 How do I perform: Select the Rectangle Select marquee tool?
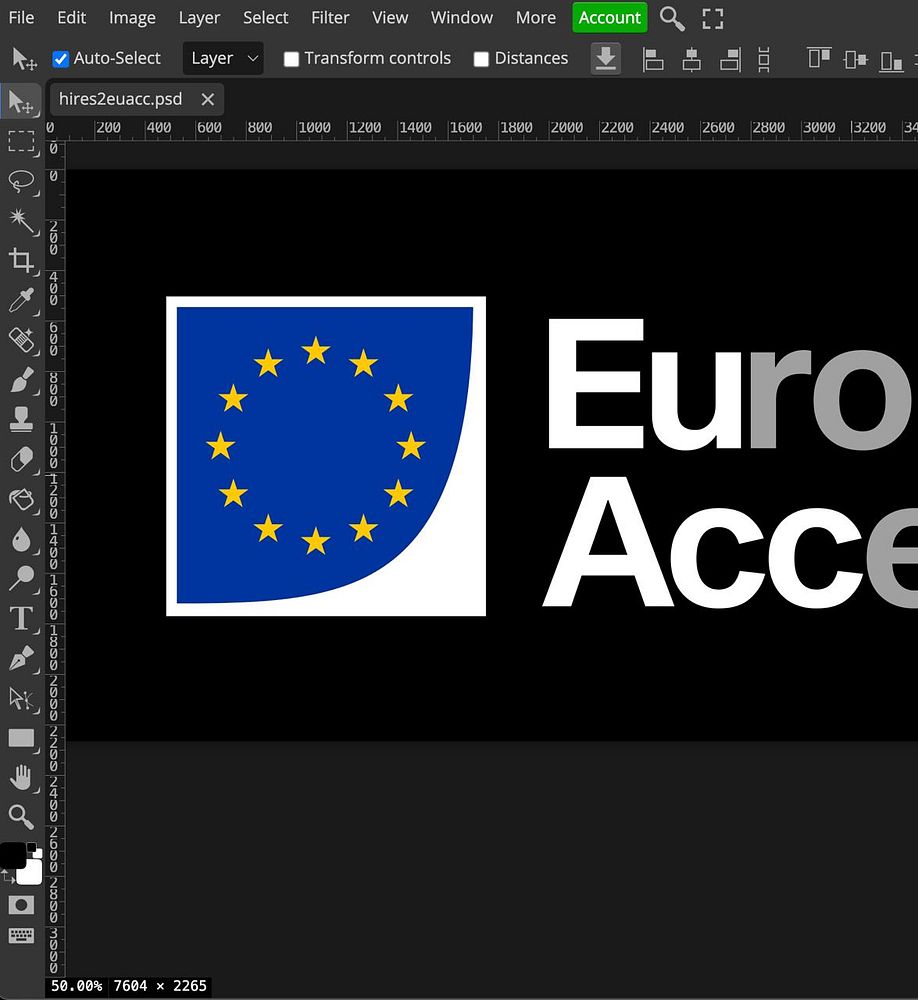21,141
